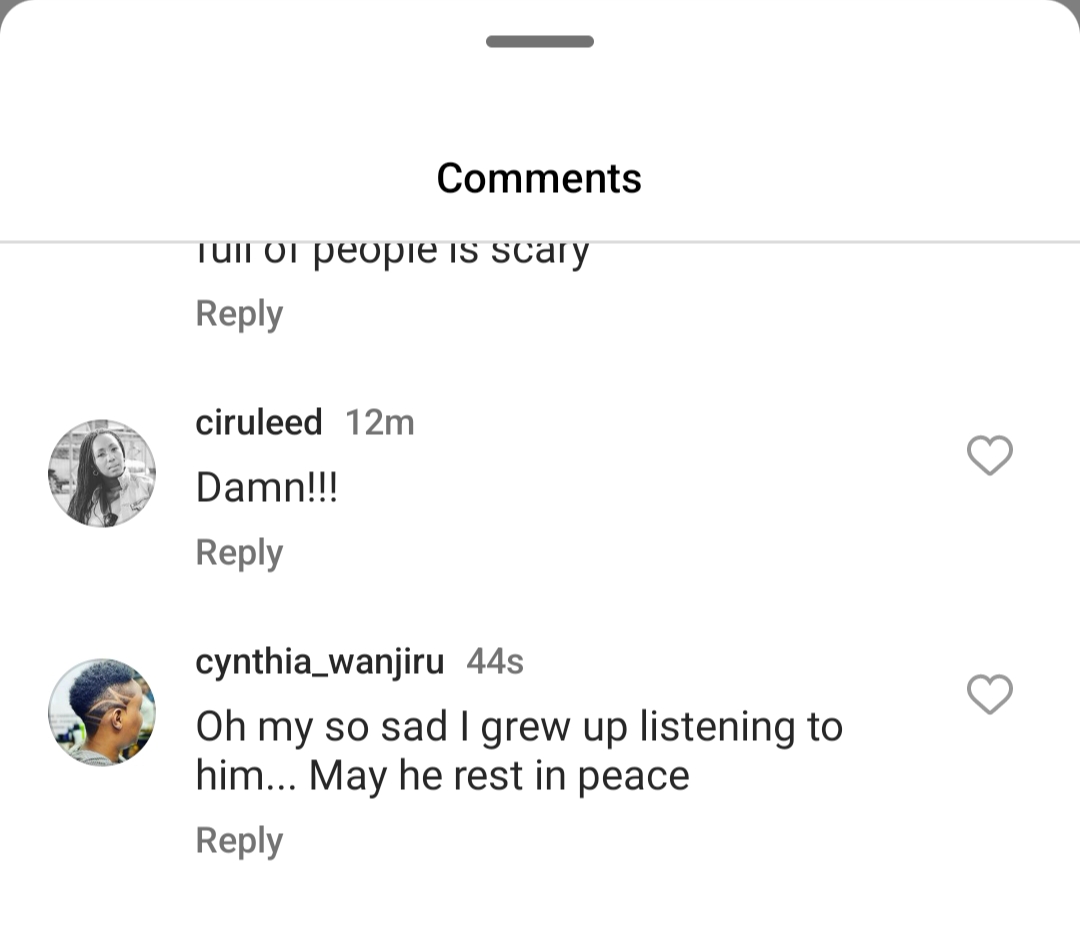Like the 'Damn!!!' comment with the heart

(990, 456)
